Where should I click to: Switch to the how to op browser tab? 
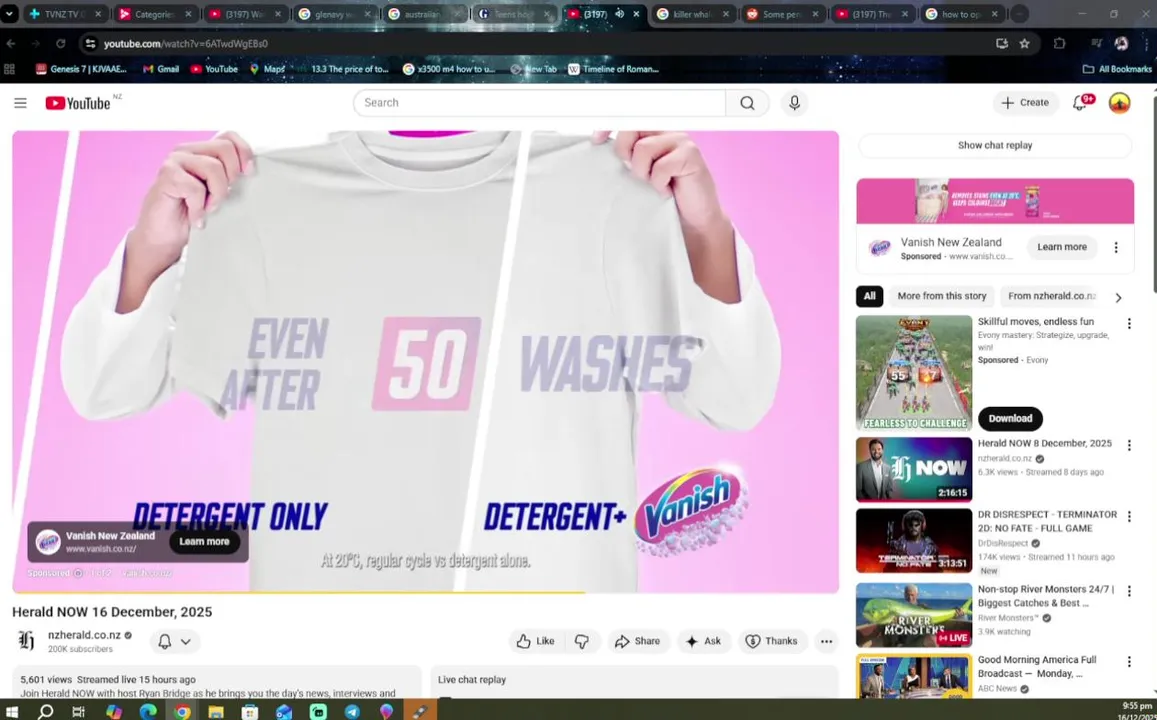[961, 14]
